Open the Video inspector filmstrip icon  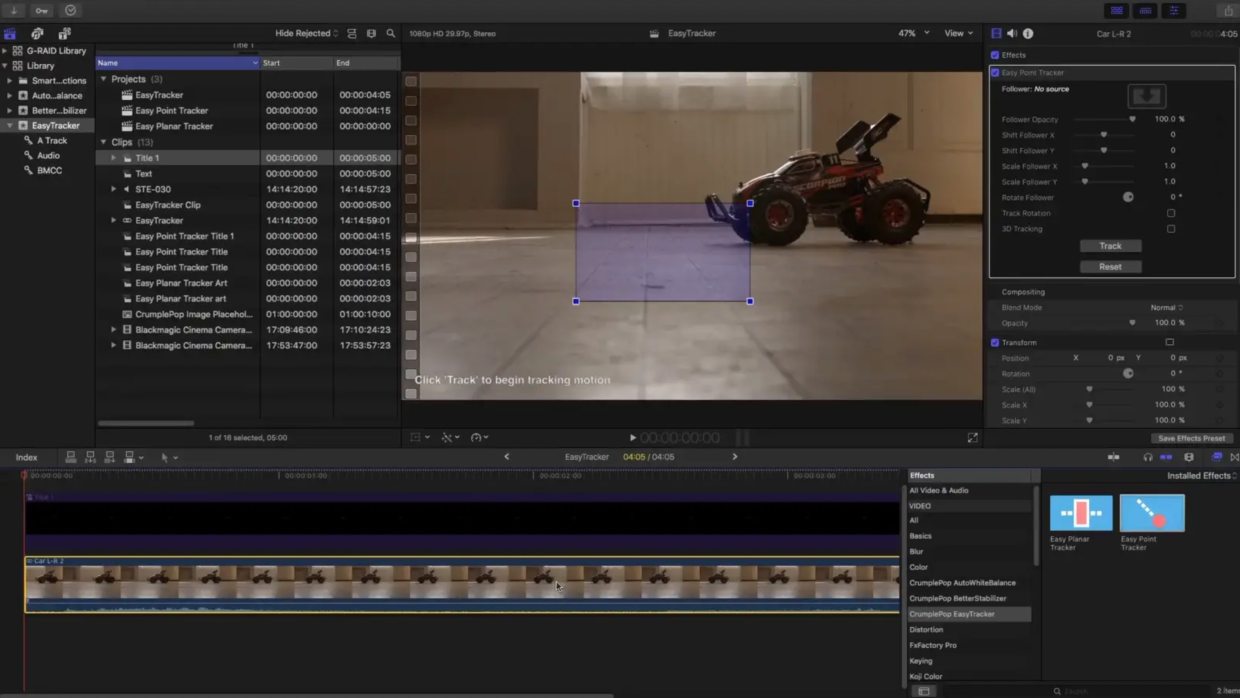(x=996, y=33)
